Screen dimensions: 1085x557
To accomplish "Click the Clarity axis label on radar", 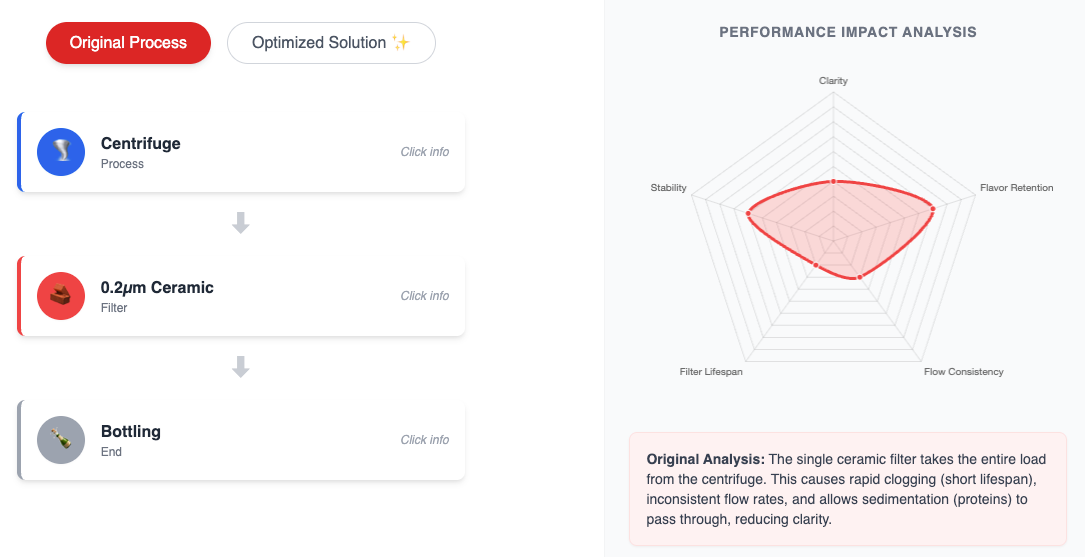I will pyautogui.click(x=833, y=80).
